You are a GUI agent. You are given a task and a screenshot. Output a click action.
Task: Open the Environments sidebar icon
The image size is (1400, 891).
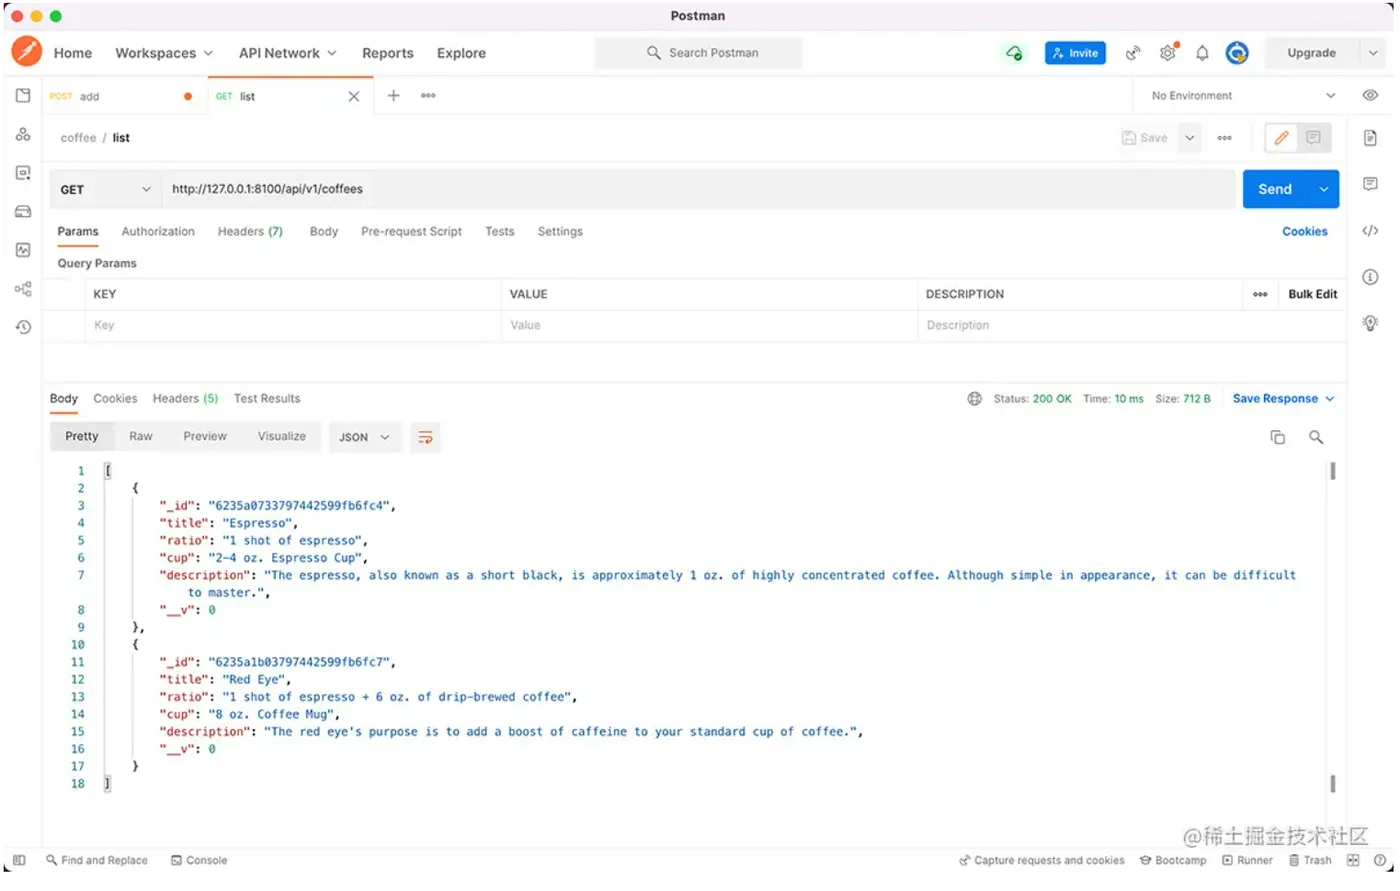point(23,173)
